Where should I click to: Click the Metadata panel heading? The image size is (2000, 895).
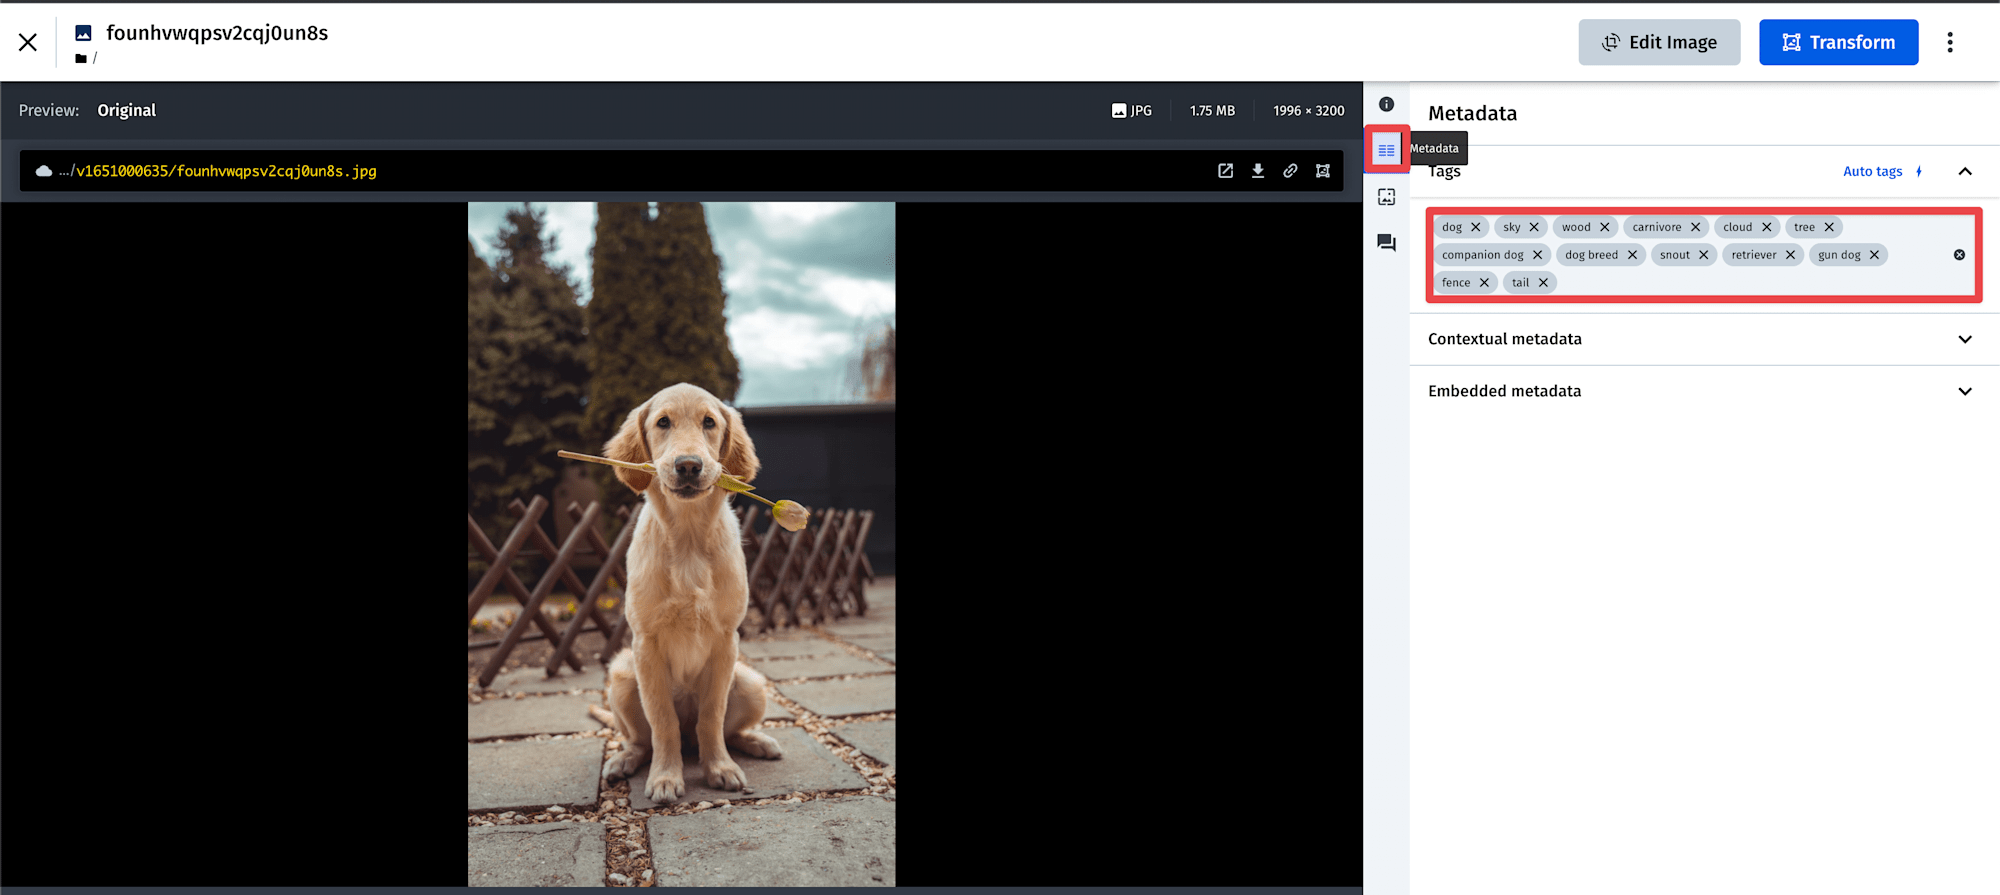point(1472,113)
